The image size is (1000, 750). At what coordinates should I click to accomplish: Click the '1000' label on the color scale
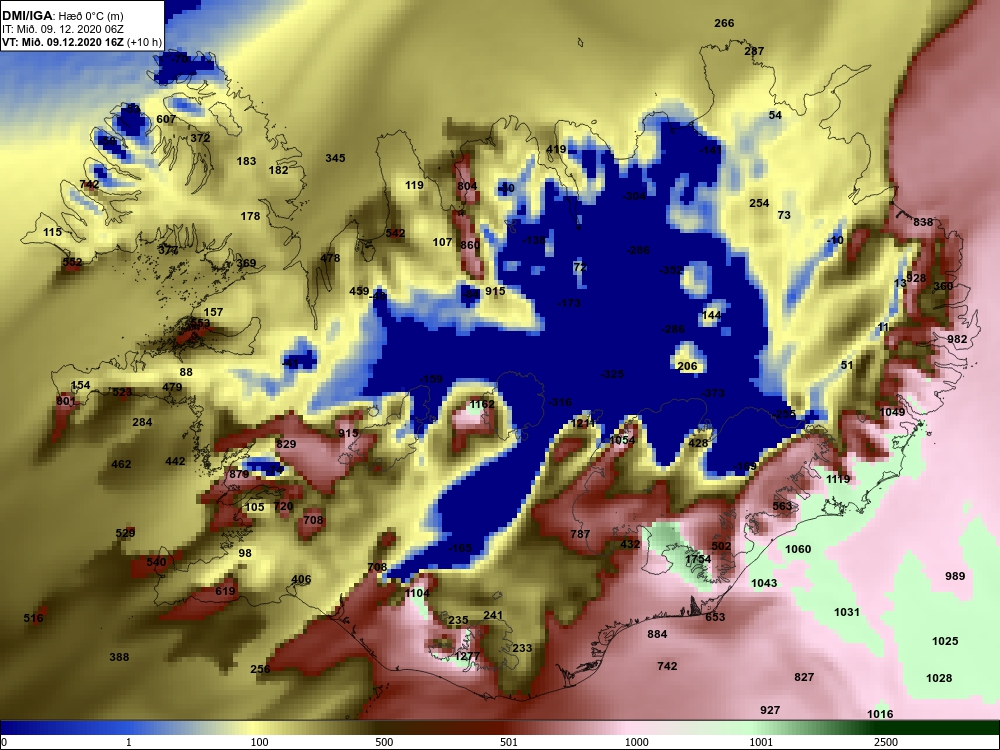point(636,742)
